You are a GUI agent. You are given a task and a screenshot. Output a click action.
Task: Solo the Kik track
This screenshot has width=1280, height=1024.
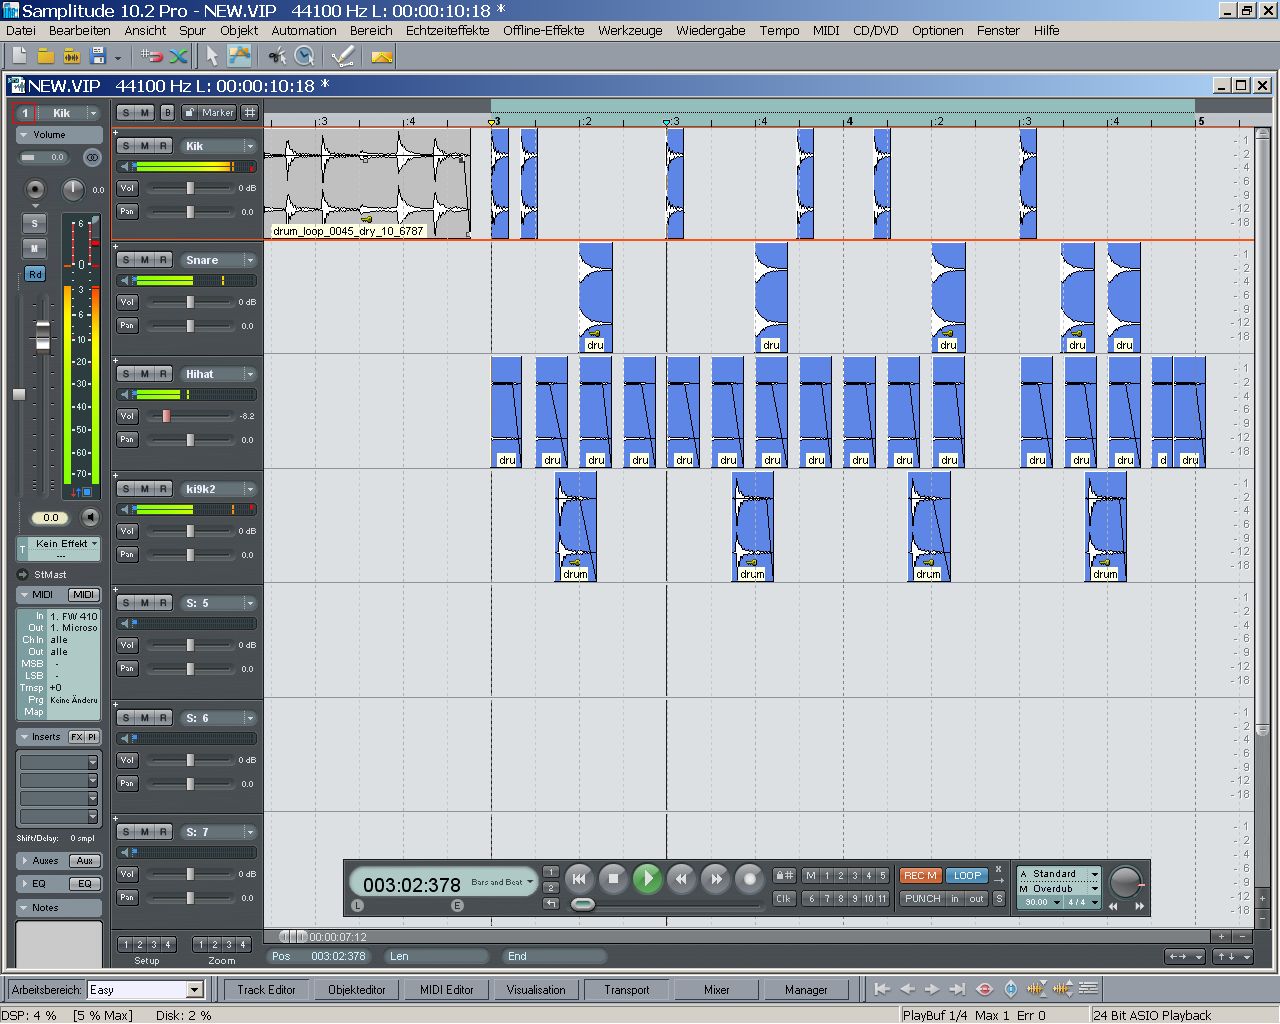click(125, 146)
